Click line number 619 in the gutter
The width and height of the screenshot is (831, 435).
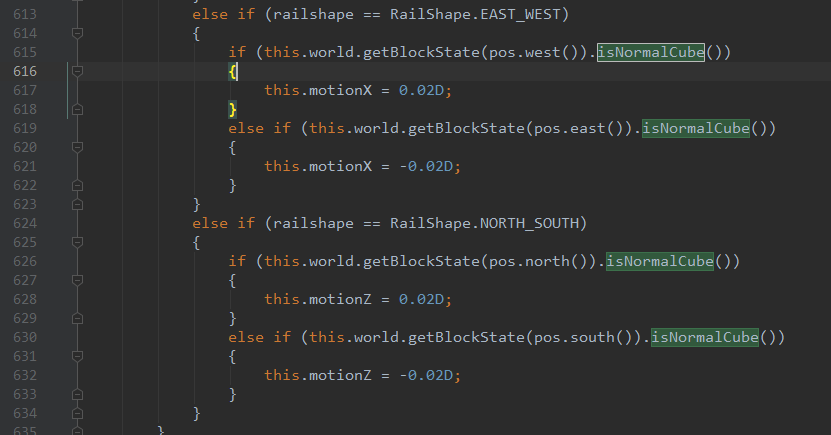coord(25,128)
